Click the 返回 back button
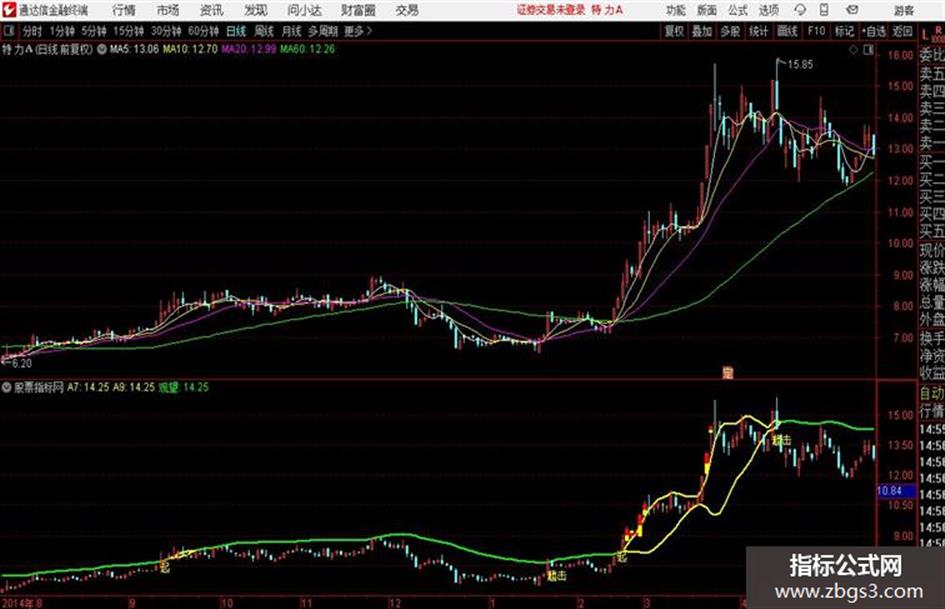 coord(902,31)
